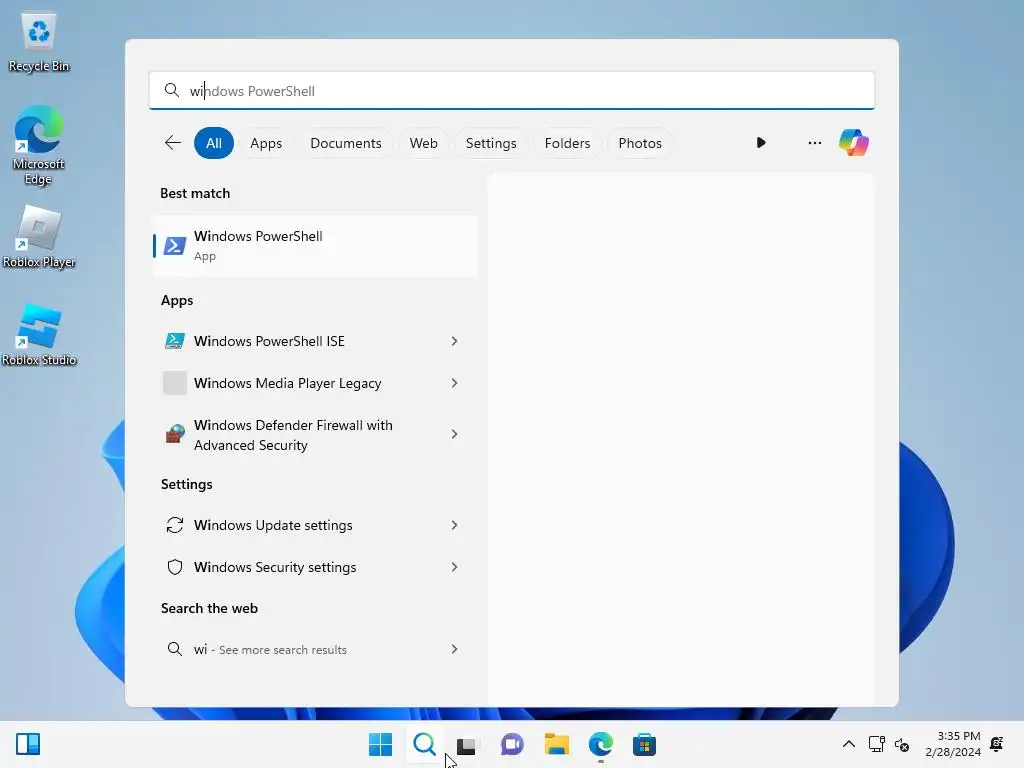The image size is (1024, 768).
Task: Click the Windows Defender Firewall icon
Action: click(x=174, y=434)
